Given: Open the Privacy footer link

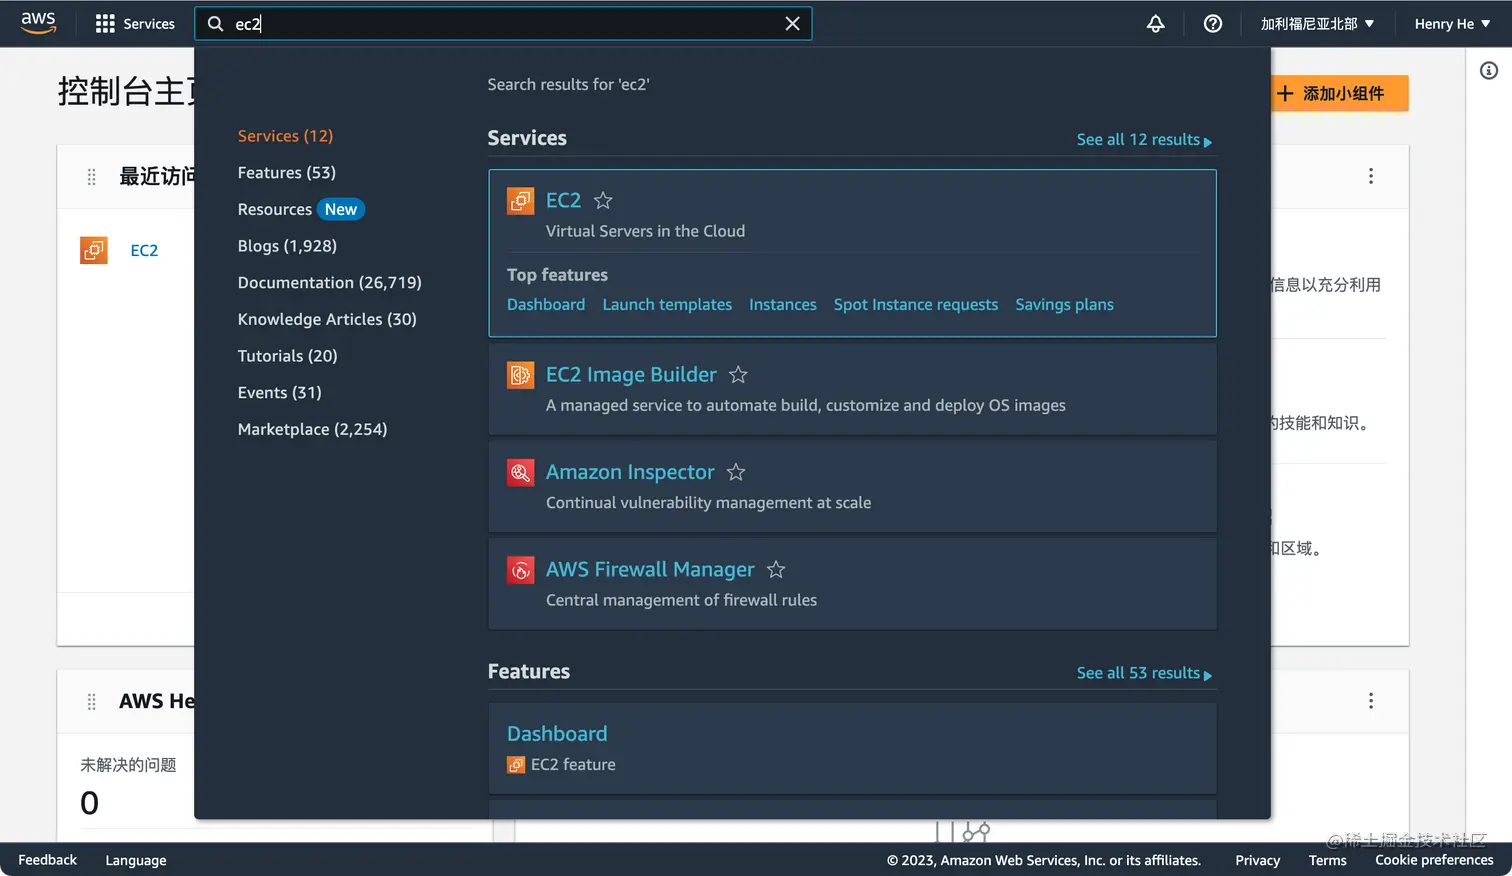Looking at the screenshot, I should click(x=1257, y=860).
